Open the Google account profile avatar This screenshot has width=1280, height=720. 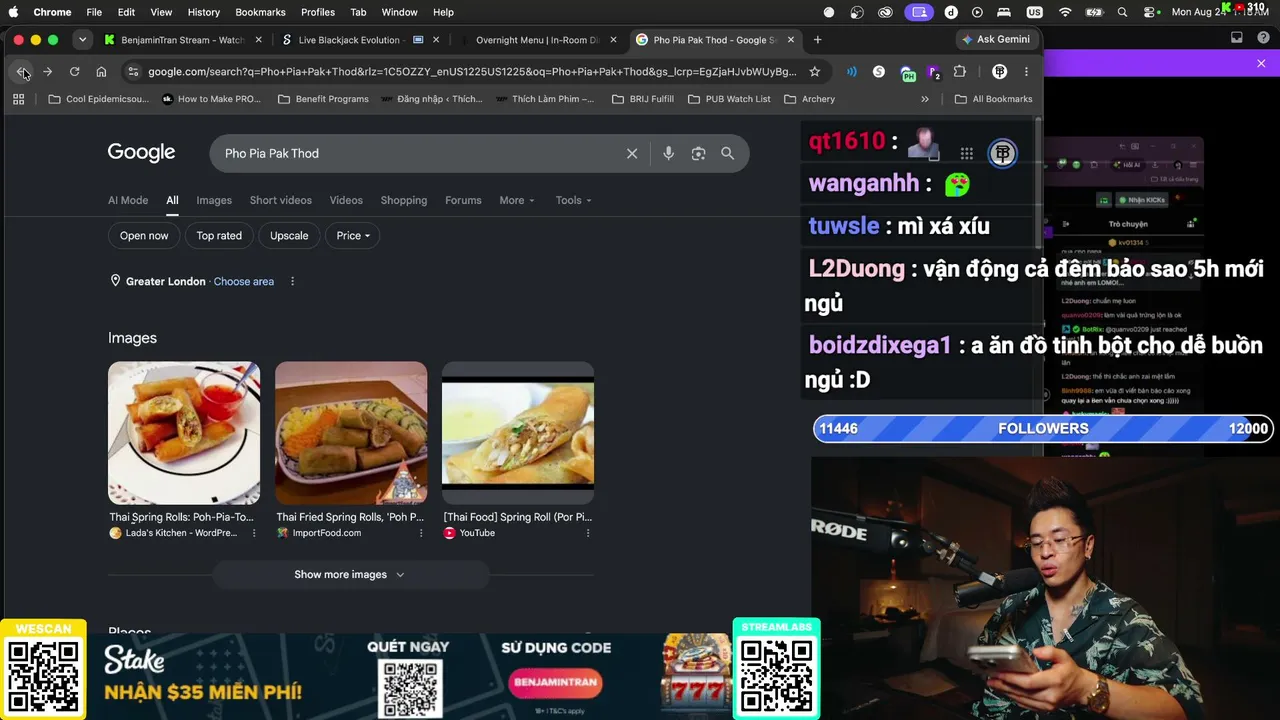point(1002,153)
